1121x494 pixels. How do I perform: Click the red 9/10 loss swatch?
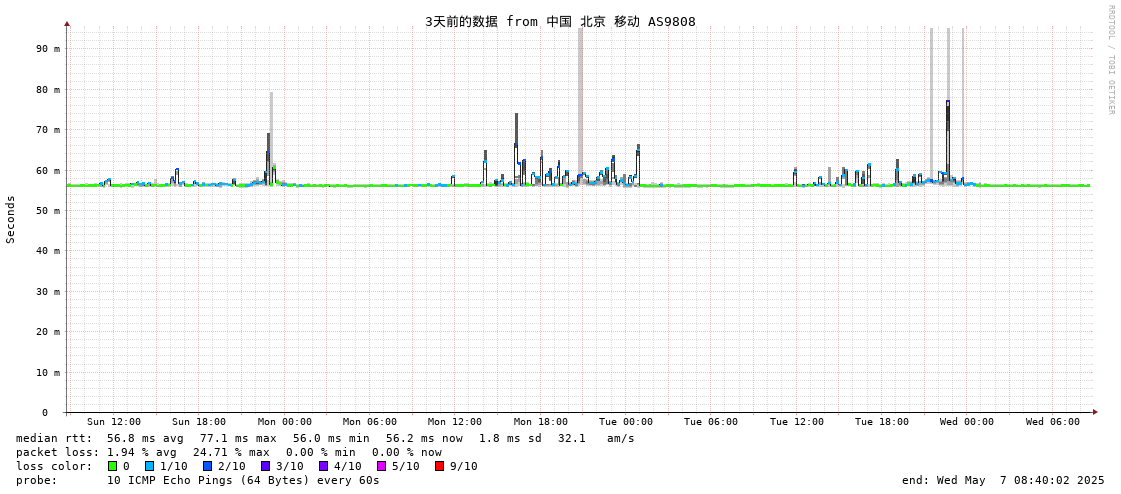tap(440, 466)
